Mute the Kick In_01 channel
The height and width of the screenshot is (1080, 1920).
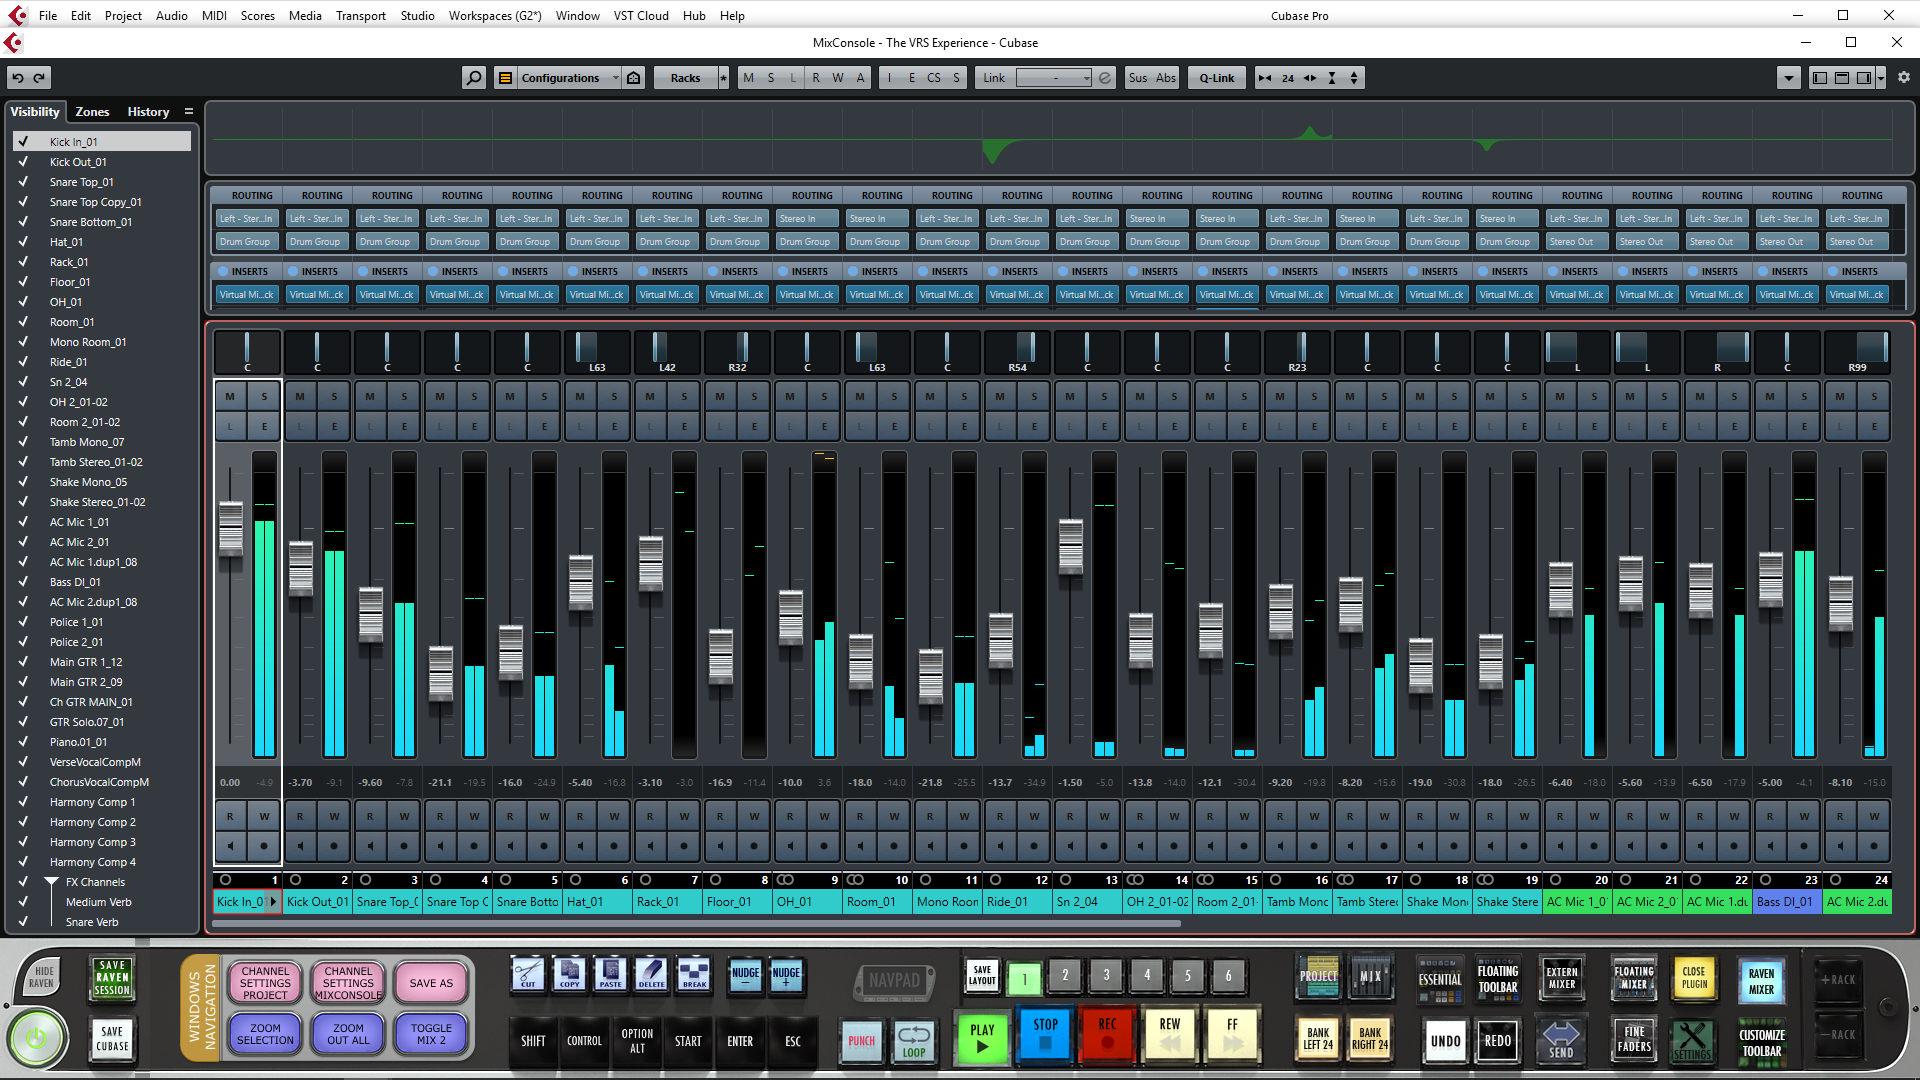[230, 397]
